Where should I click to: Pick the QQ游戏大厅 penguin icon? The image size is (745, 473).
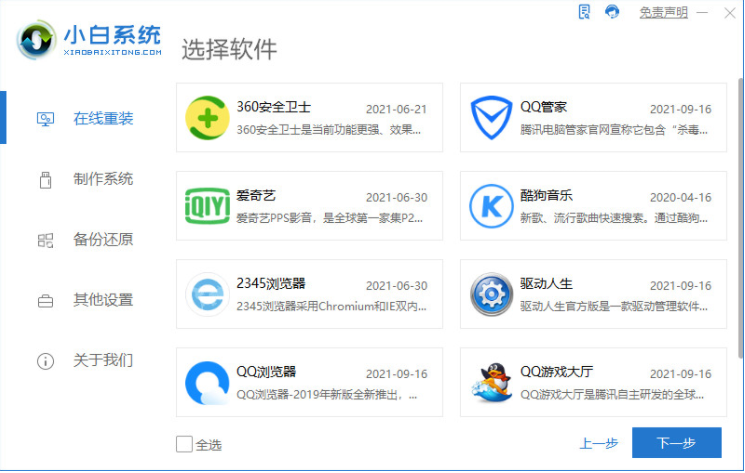point(491,383)
